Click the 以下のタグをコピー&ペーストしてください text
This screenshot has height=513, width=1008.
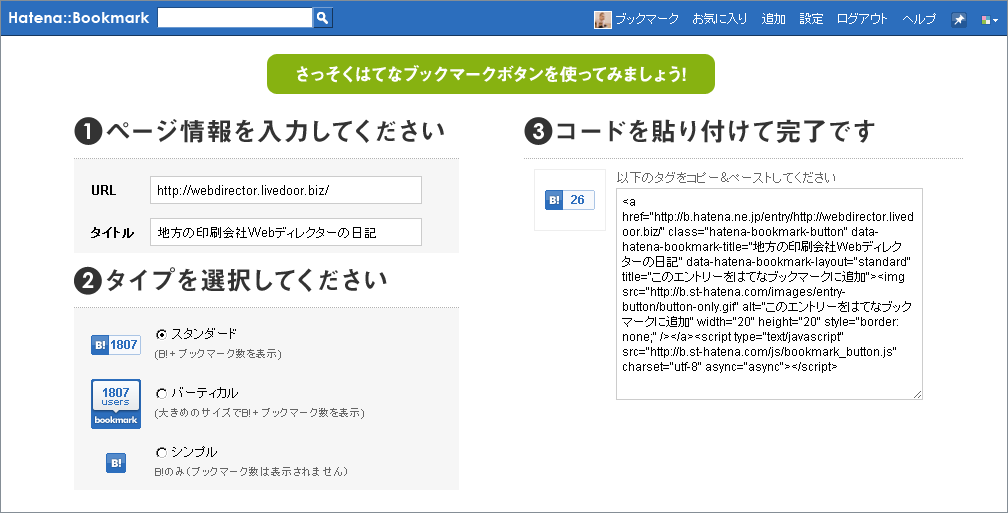click(x=726, y=177)
